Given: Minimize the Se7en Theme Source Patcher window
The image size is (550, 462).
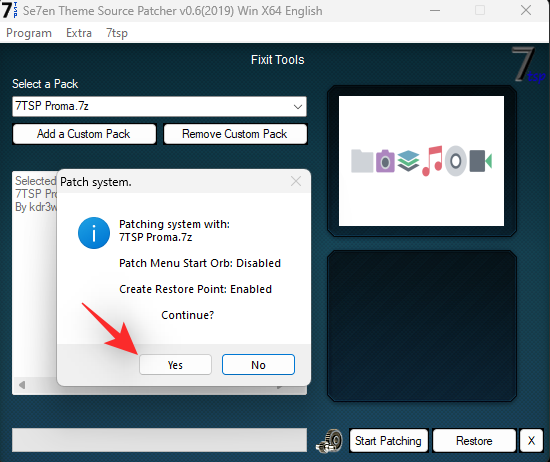Looking at the screenshot, I should 435,11.
